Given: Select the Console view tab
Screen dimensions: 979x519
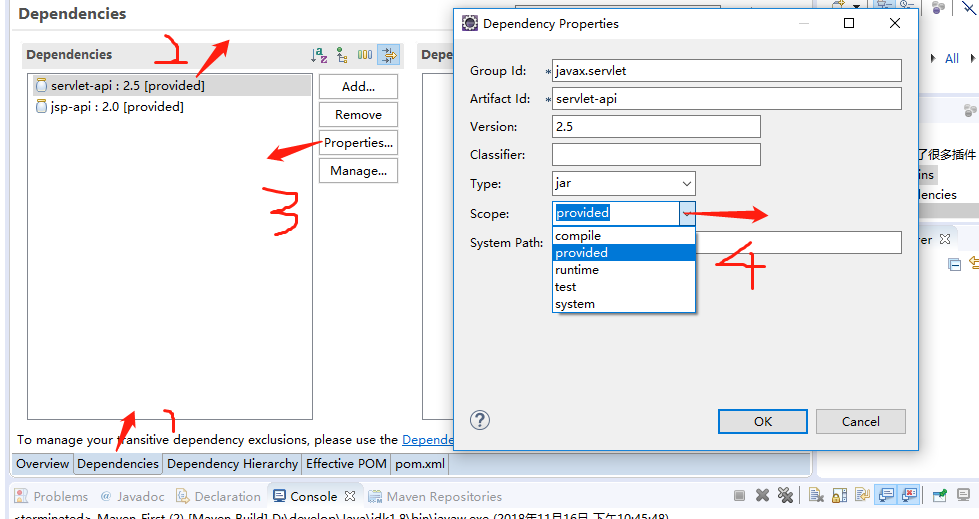Looking at the screenshot, I should coord(305,497).
